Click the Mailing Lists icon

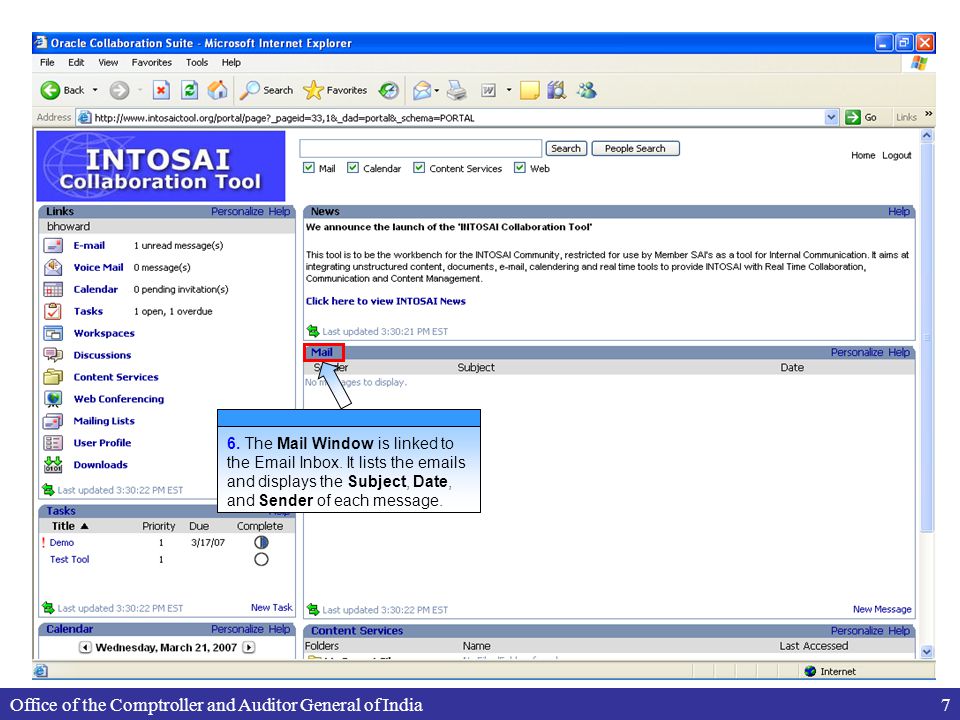coord(53,421)
